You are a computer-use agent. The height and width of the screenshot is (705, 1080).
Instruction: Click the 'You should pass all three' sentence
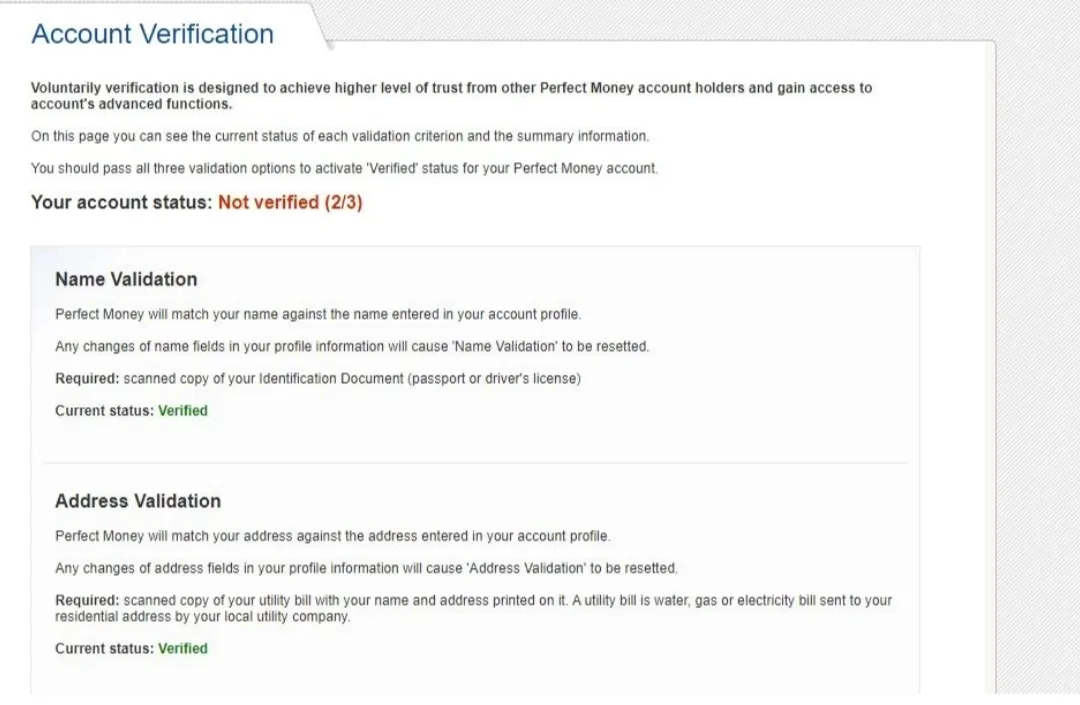[344, 168]
